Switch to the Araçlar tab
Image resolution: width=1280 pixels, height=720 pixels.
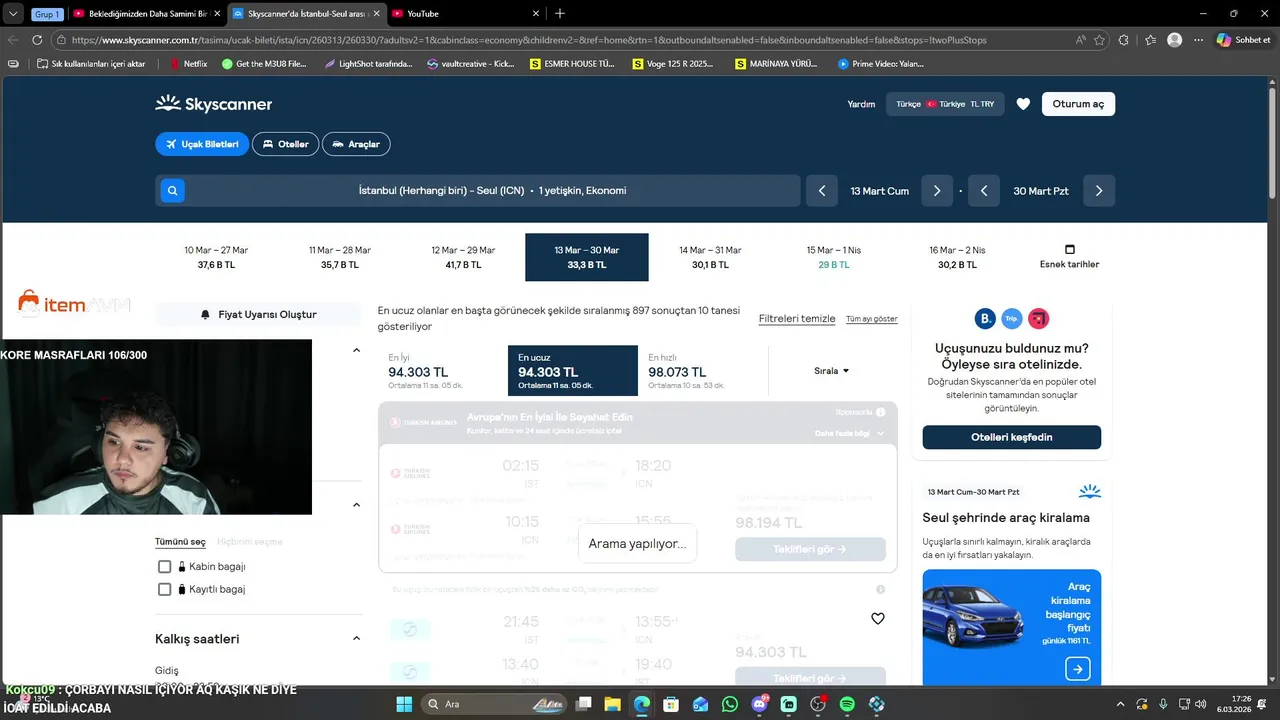pos(356,144)
